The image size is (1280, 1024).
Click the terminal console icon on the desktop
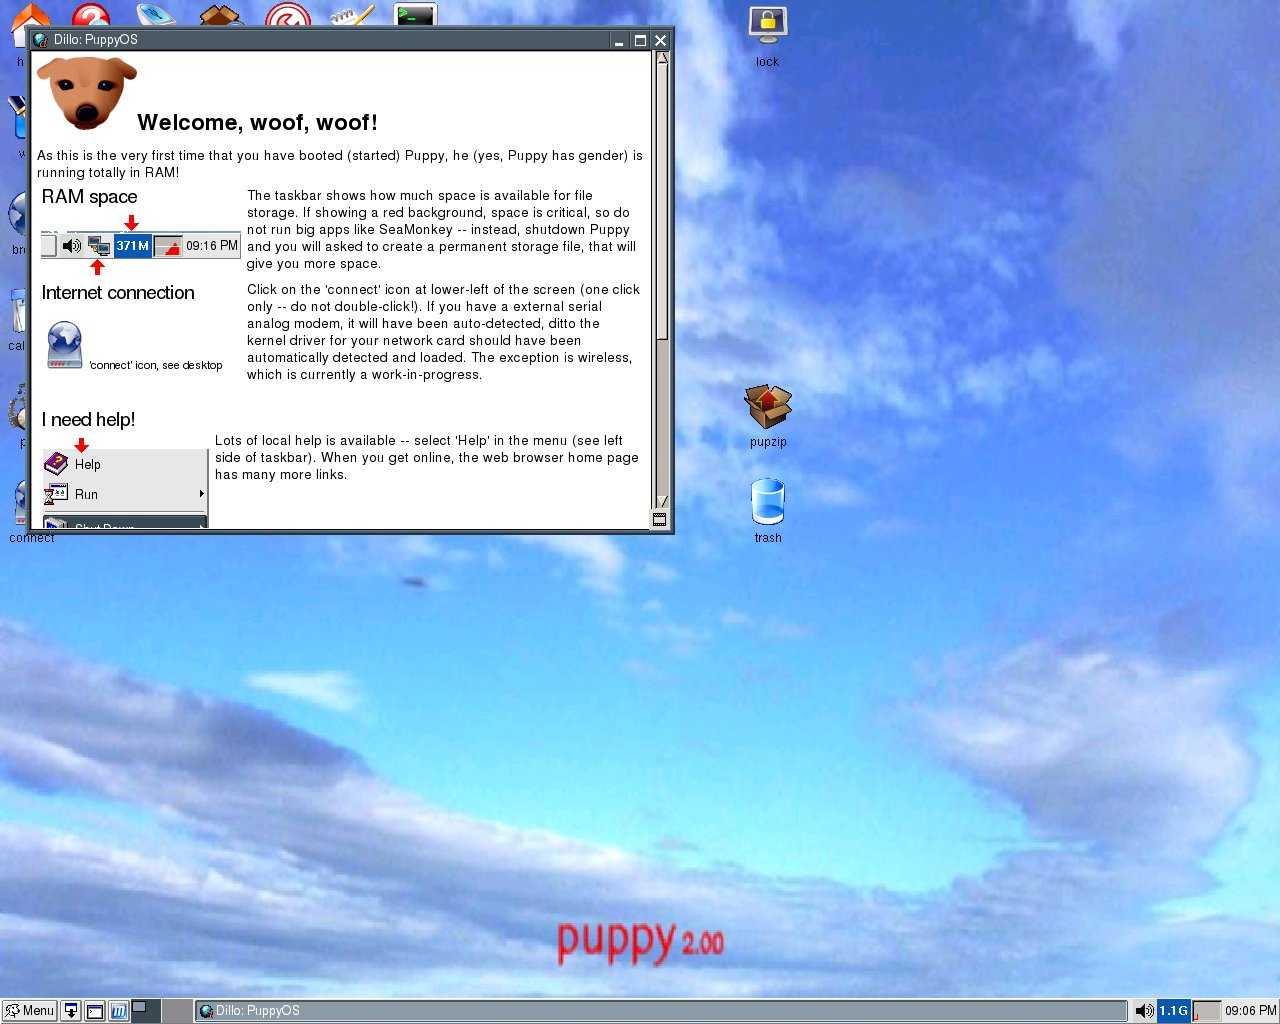pyautogui.click(x=414, y=14)
